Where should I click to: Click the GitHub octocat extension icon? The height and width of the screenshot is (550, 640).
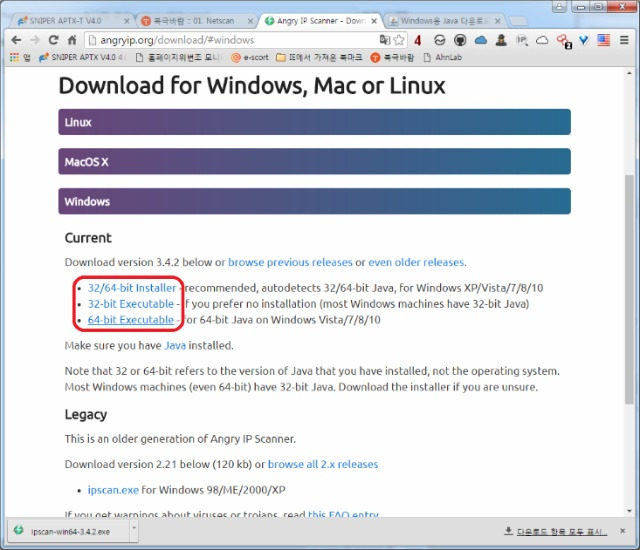click(x=460, y=40)
